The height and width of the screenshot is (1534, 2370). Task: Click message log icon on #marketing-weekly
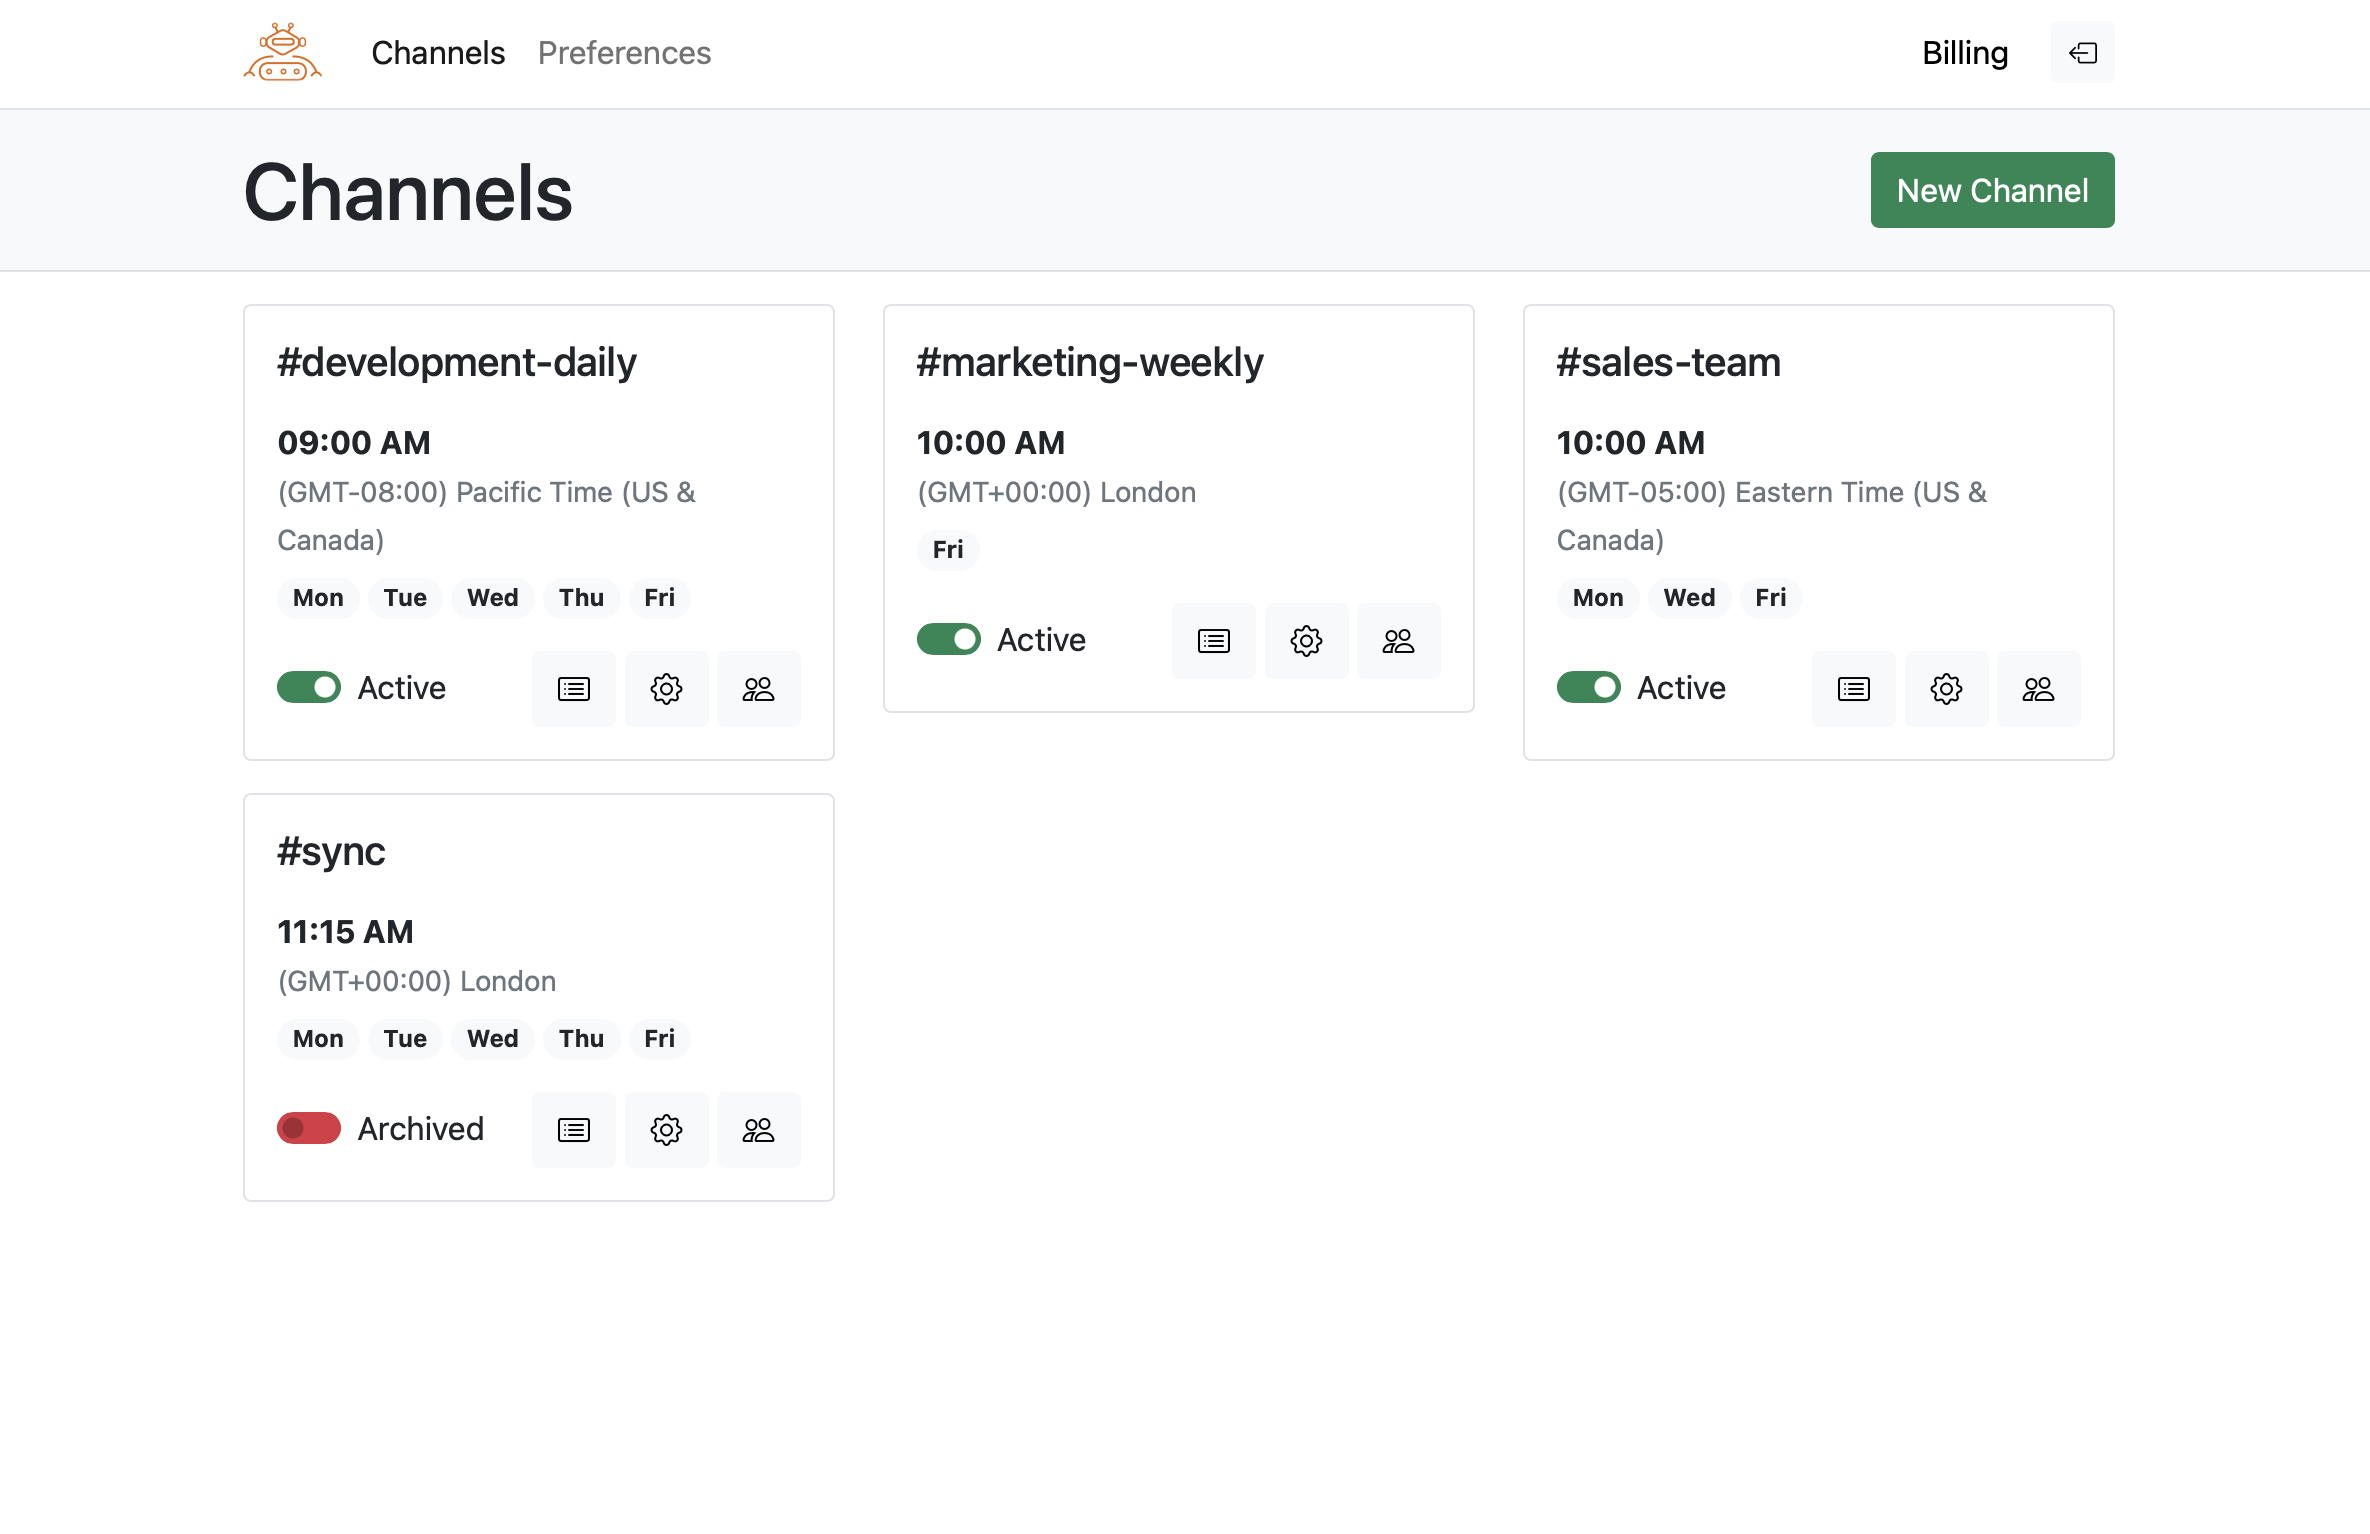click(x=1214, y=639)
